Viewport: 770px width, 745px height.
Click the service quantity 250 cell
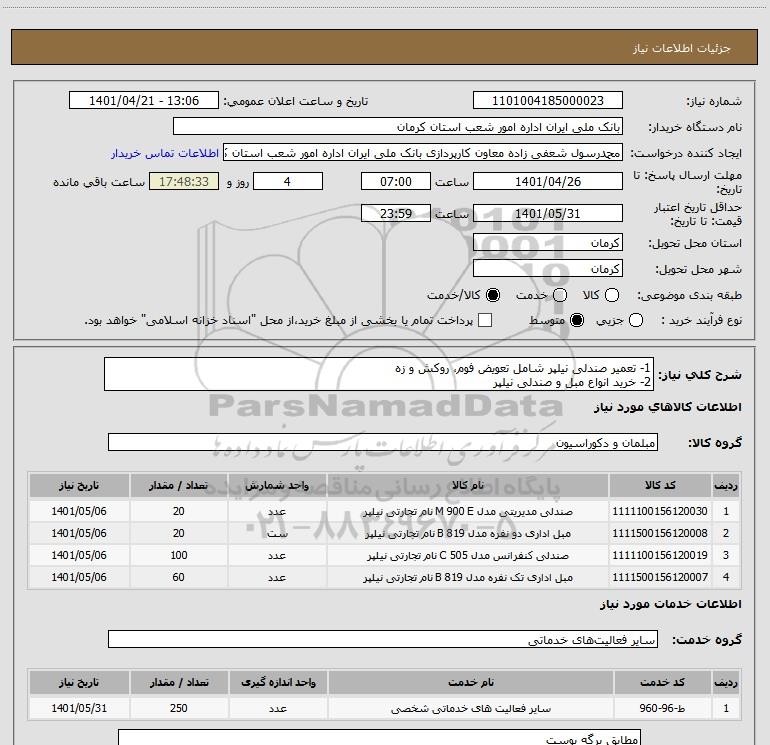coord(179,708)
